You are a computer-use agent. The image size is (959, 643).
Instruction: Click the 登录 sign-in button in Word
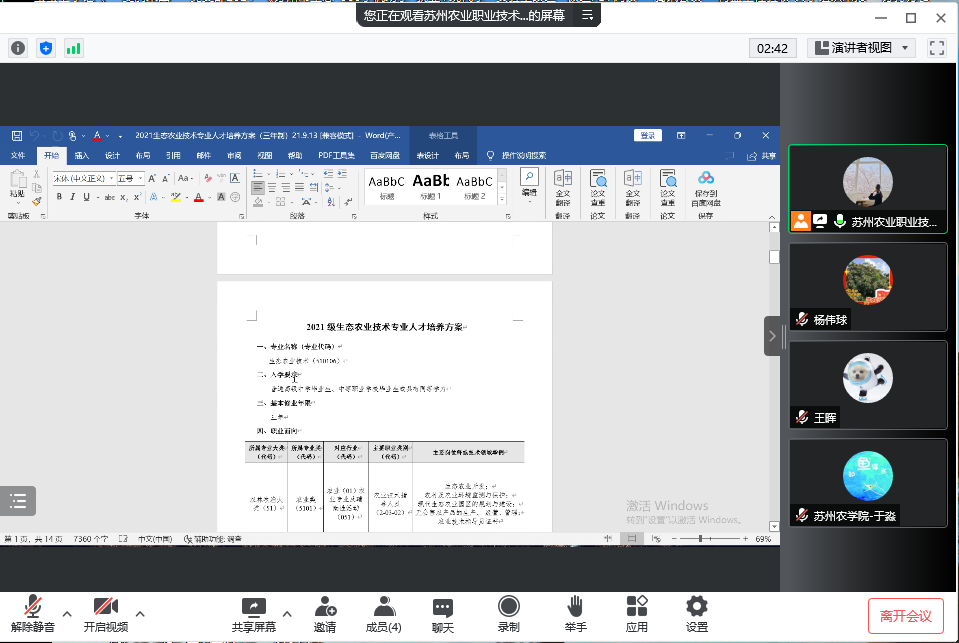coord(648,136)
